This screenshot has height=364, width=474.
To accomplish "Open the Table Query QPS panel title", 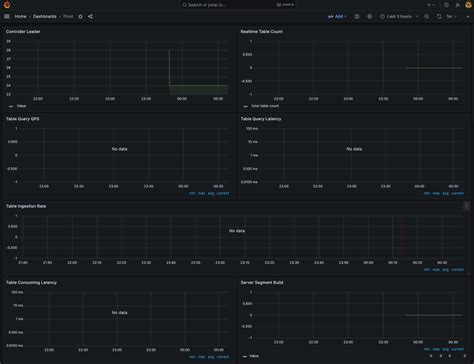I will [23, 119].
